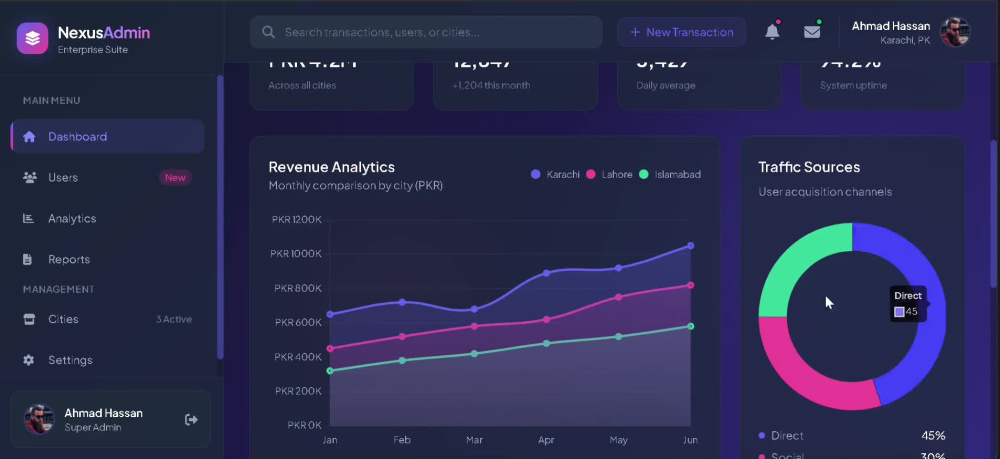The height and width of the screenshot is (459, 1000).
Task: Click Lahore data point for Jun
Action: tap(691, 285)
